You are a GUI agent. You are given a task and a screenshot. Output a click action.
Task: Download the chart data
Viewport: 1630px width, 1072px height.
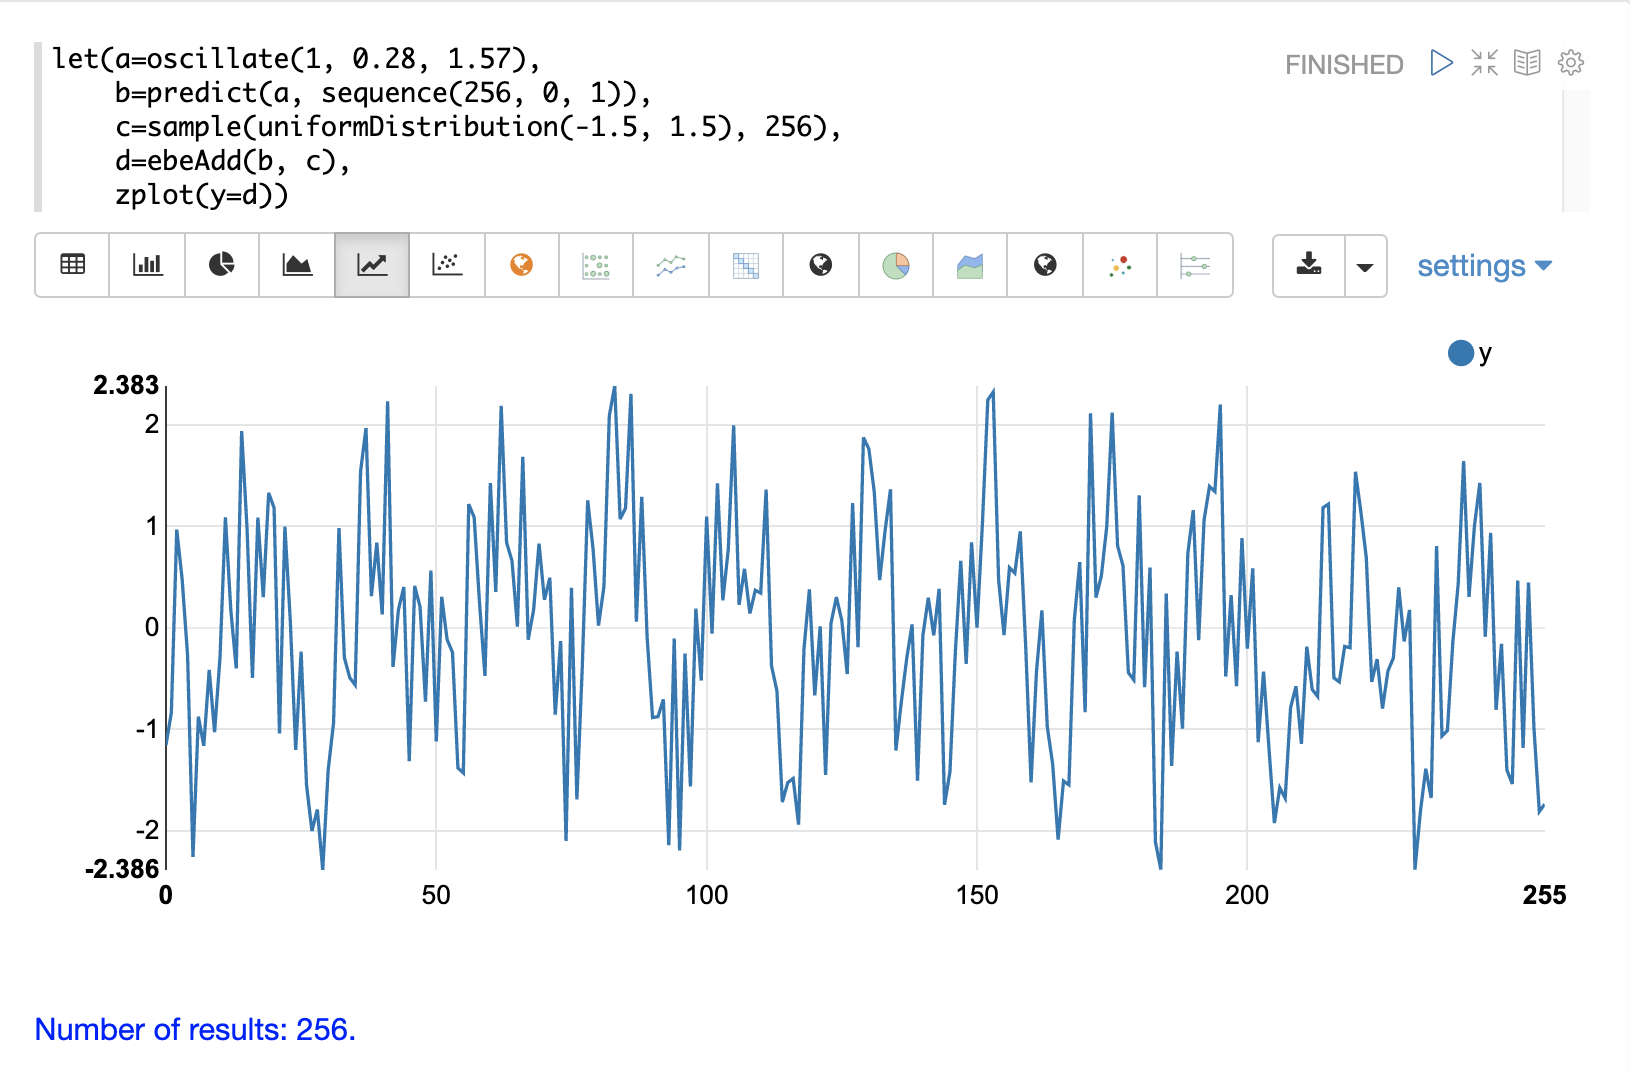point(1309,266)
